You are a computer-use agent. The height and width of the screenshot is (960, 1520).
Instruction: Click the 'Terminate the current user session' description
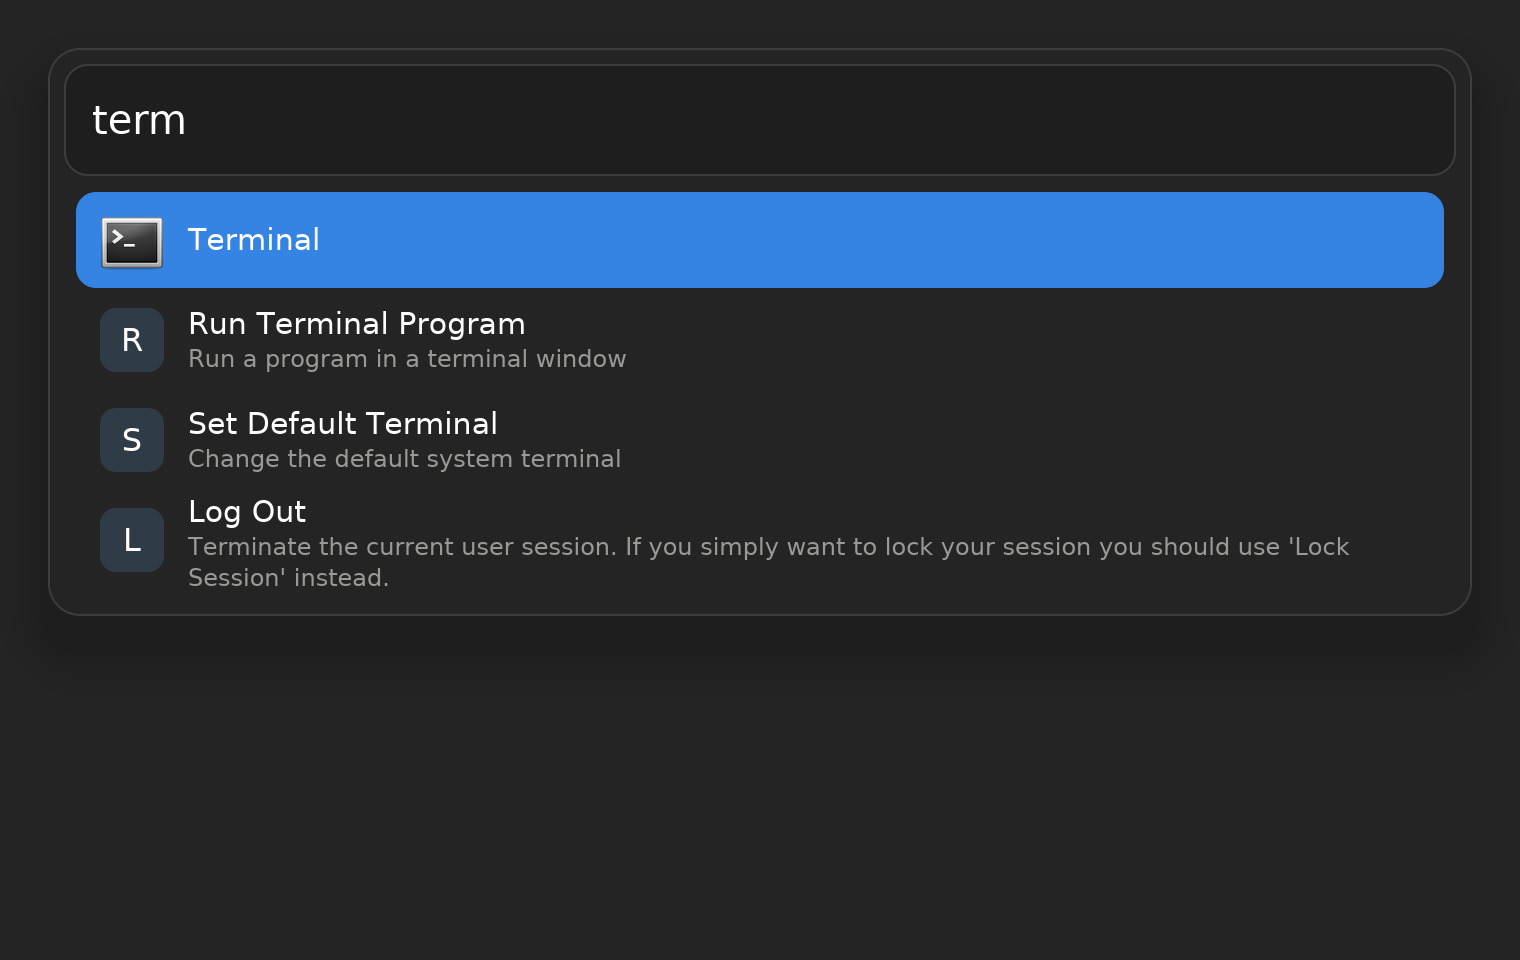click(x=769, y=562)
